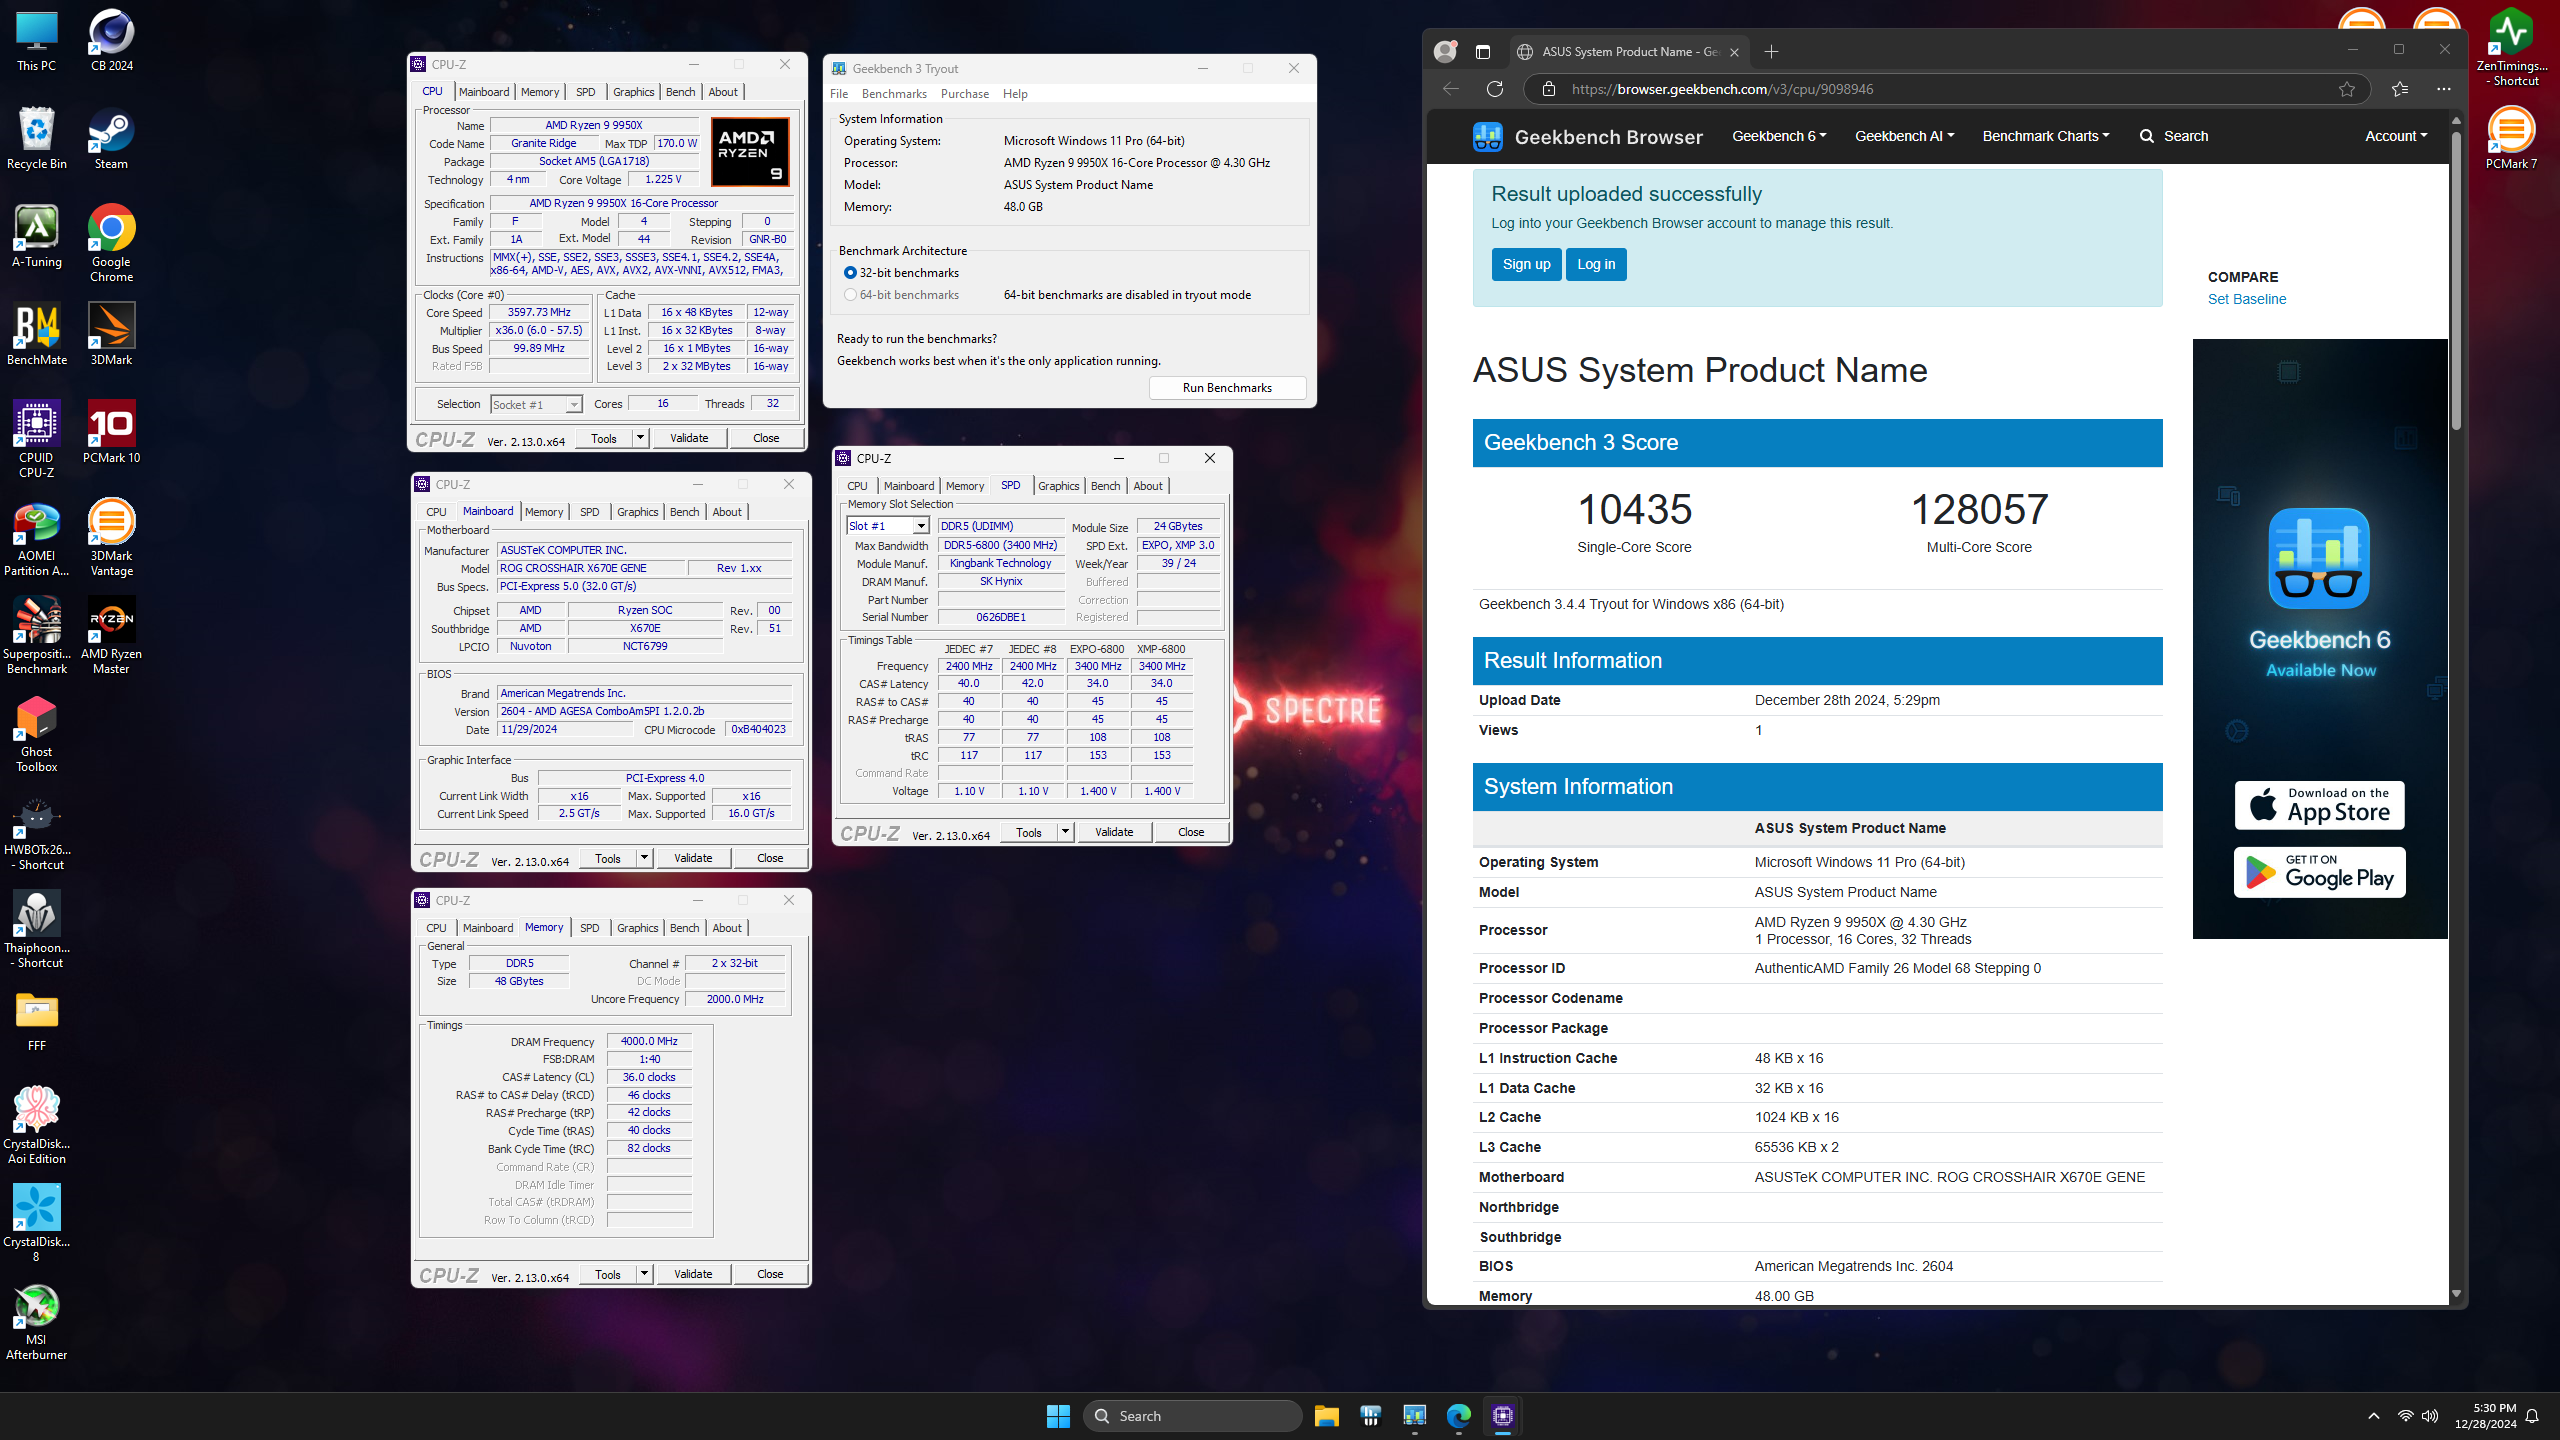This screenshot has width=2560, height=1440.
Task: Open About tab in Memory CPU-Z window
Action: click(727, 928)
